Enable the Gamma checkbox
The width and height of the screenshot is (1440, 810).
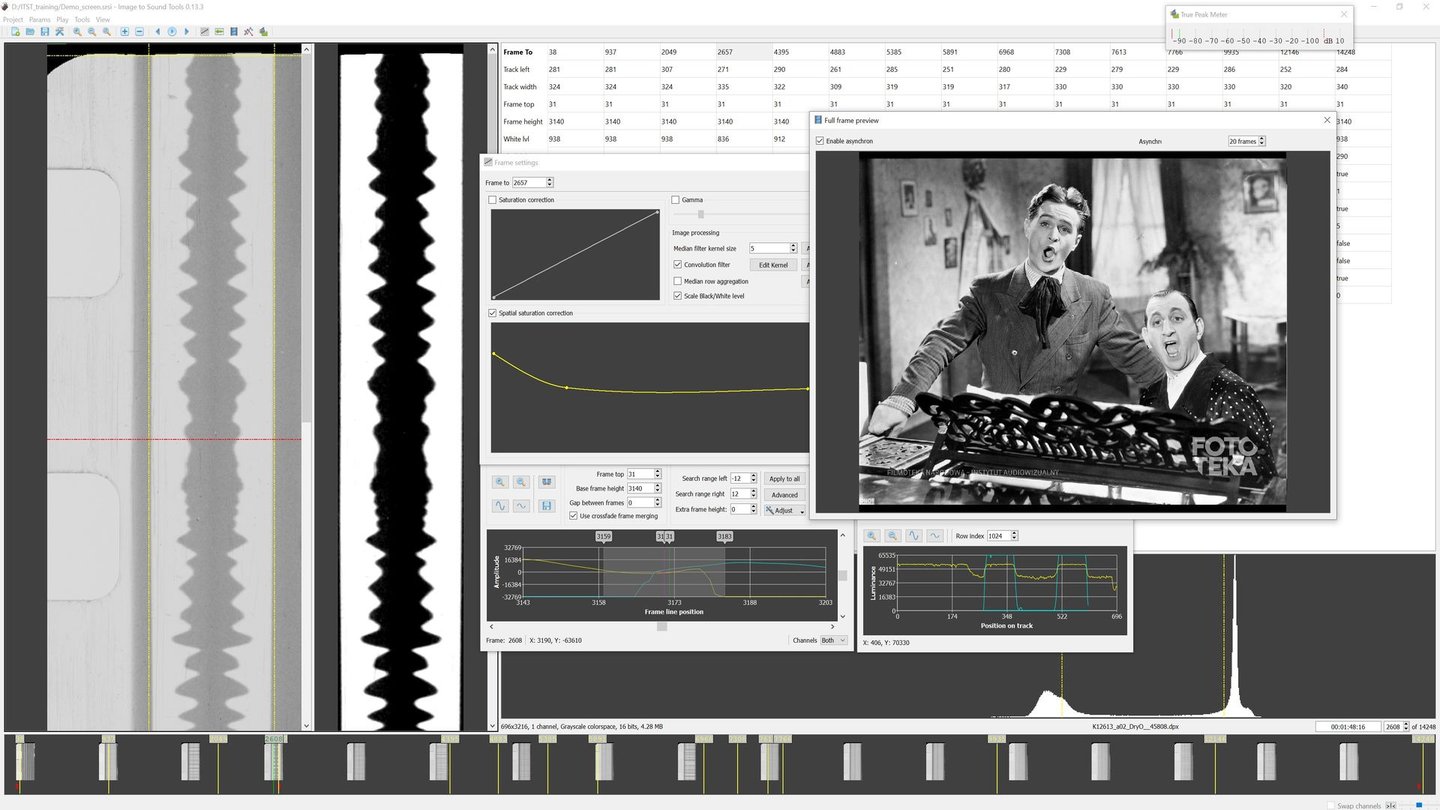(676, 200)
